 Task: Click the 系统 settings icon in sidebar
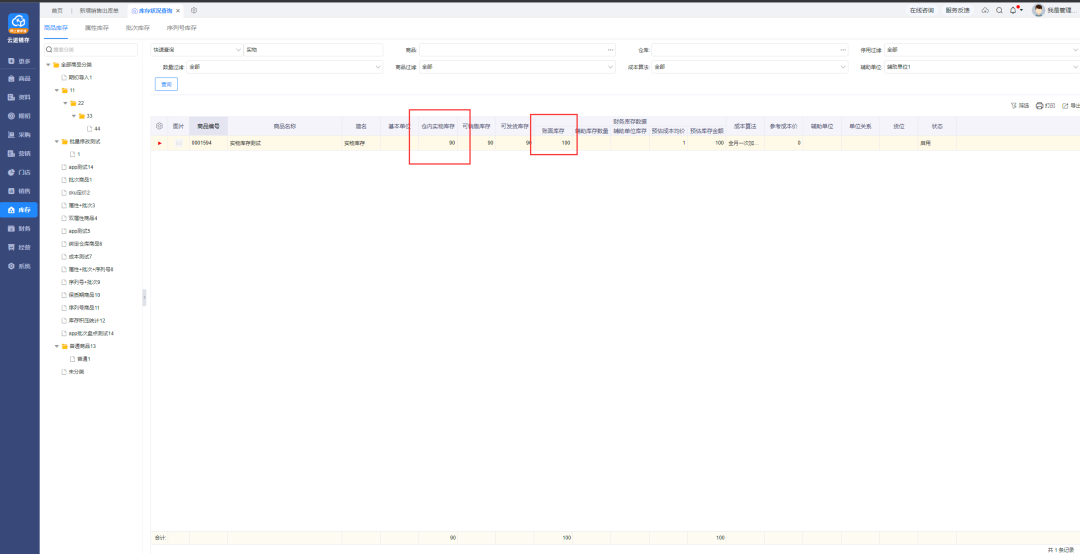(19, 266)
